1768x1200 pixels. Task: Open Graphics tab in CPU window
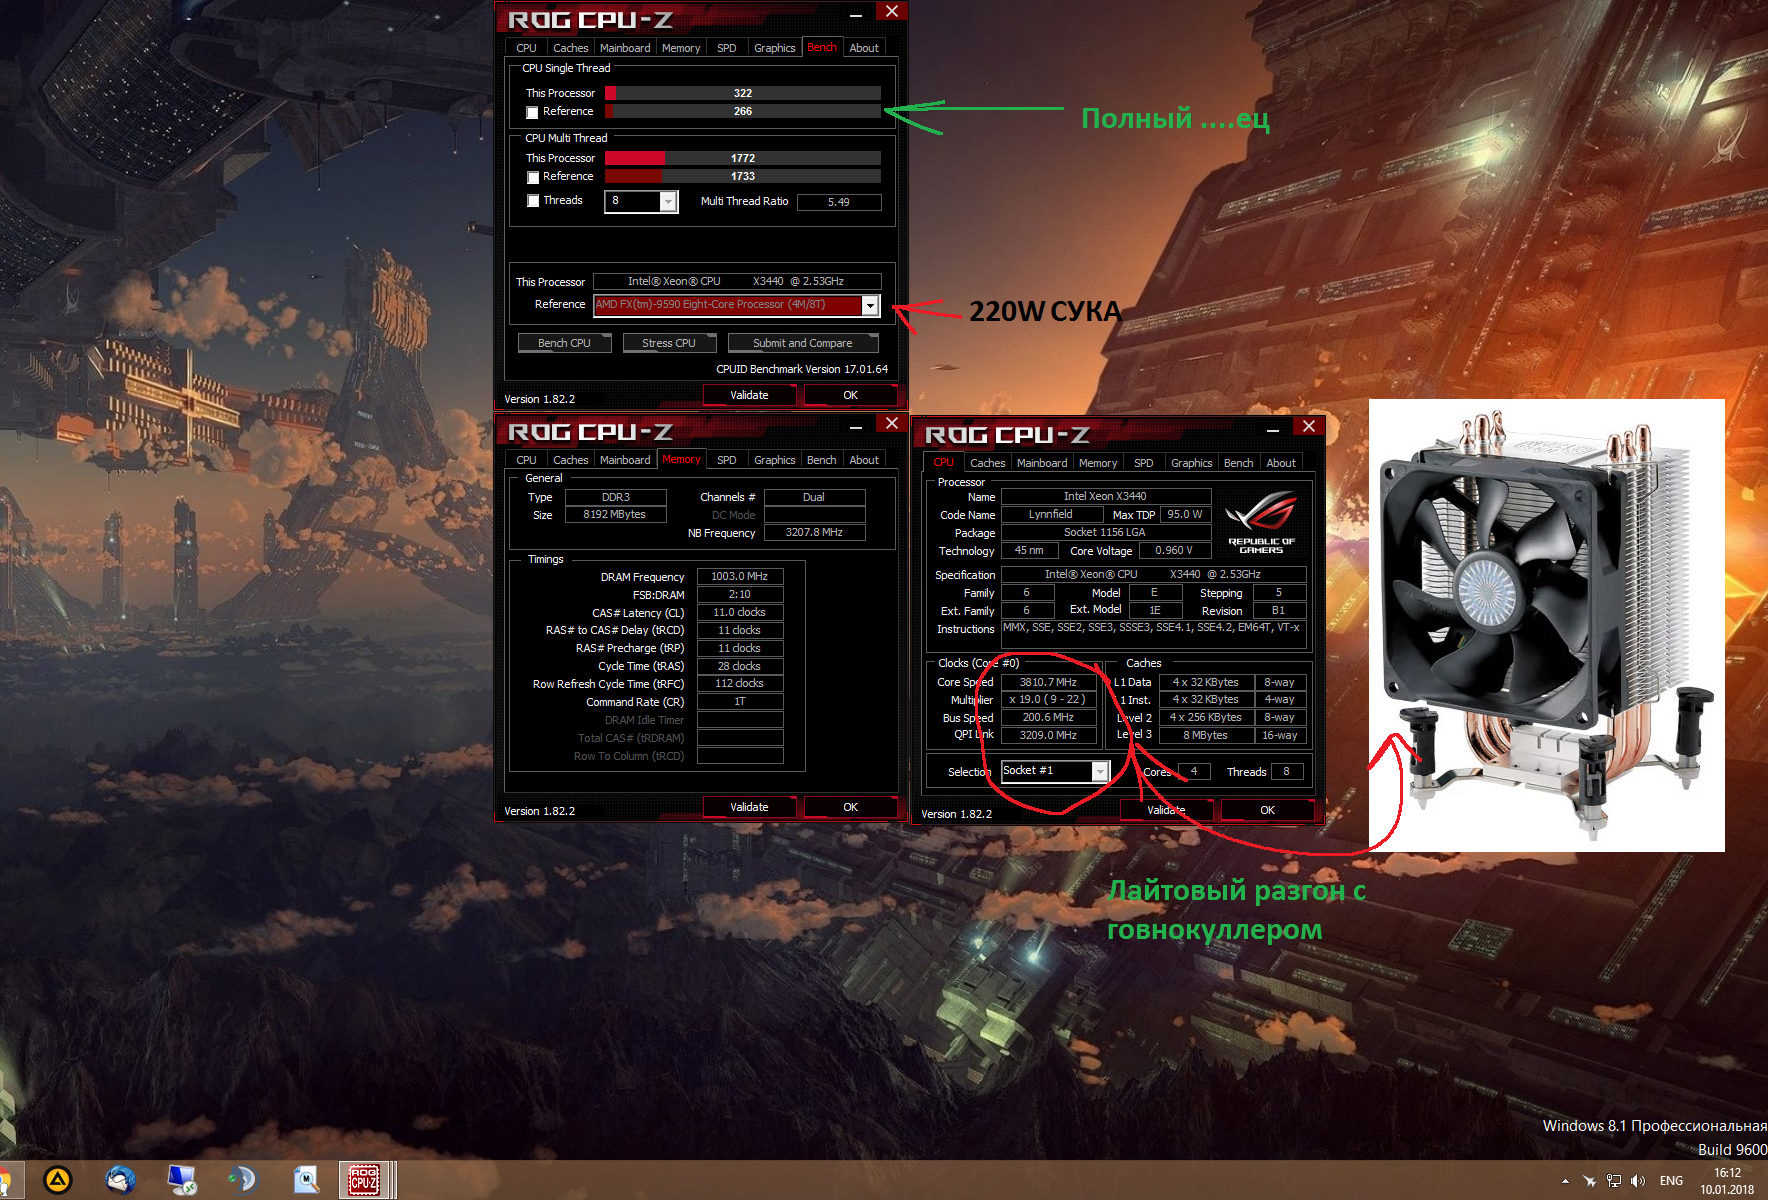1192,463
